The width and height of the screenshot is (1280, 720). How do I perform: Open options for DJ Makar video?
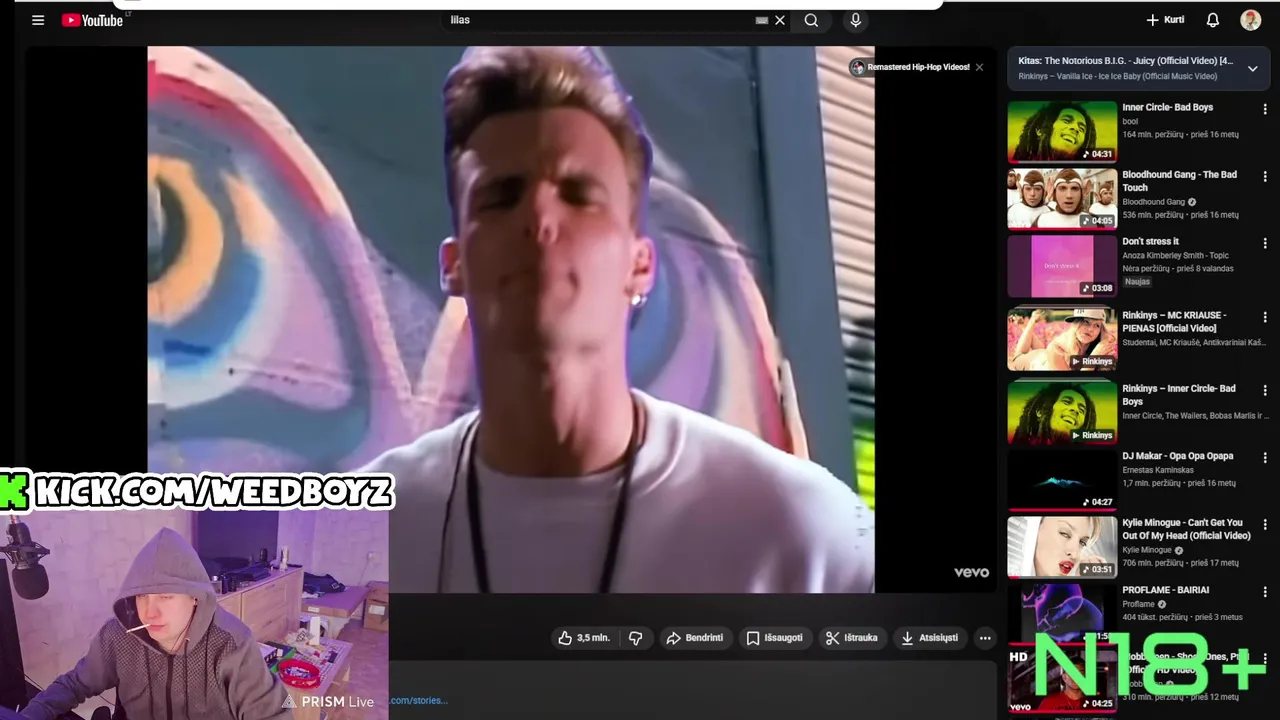(x=1265, y=458)
